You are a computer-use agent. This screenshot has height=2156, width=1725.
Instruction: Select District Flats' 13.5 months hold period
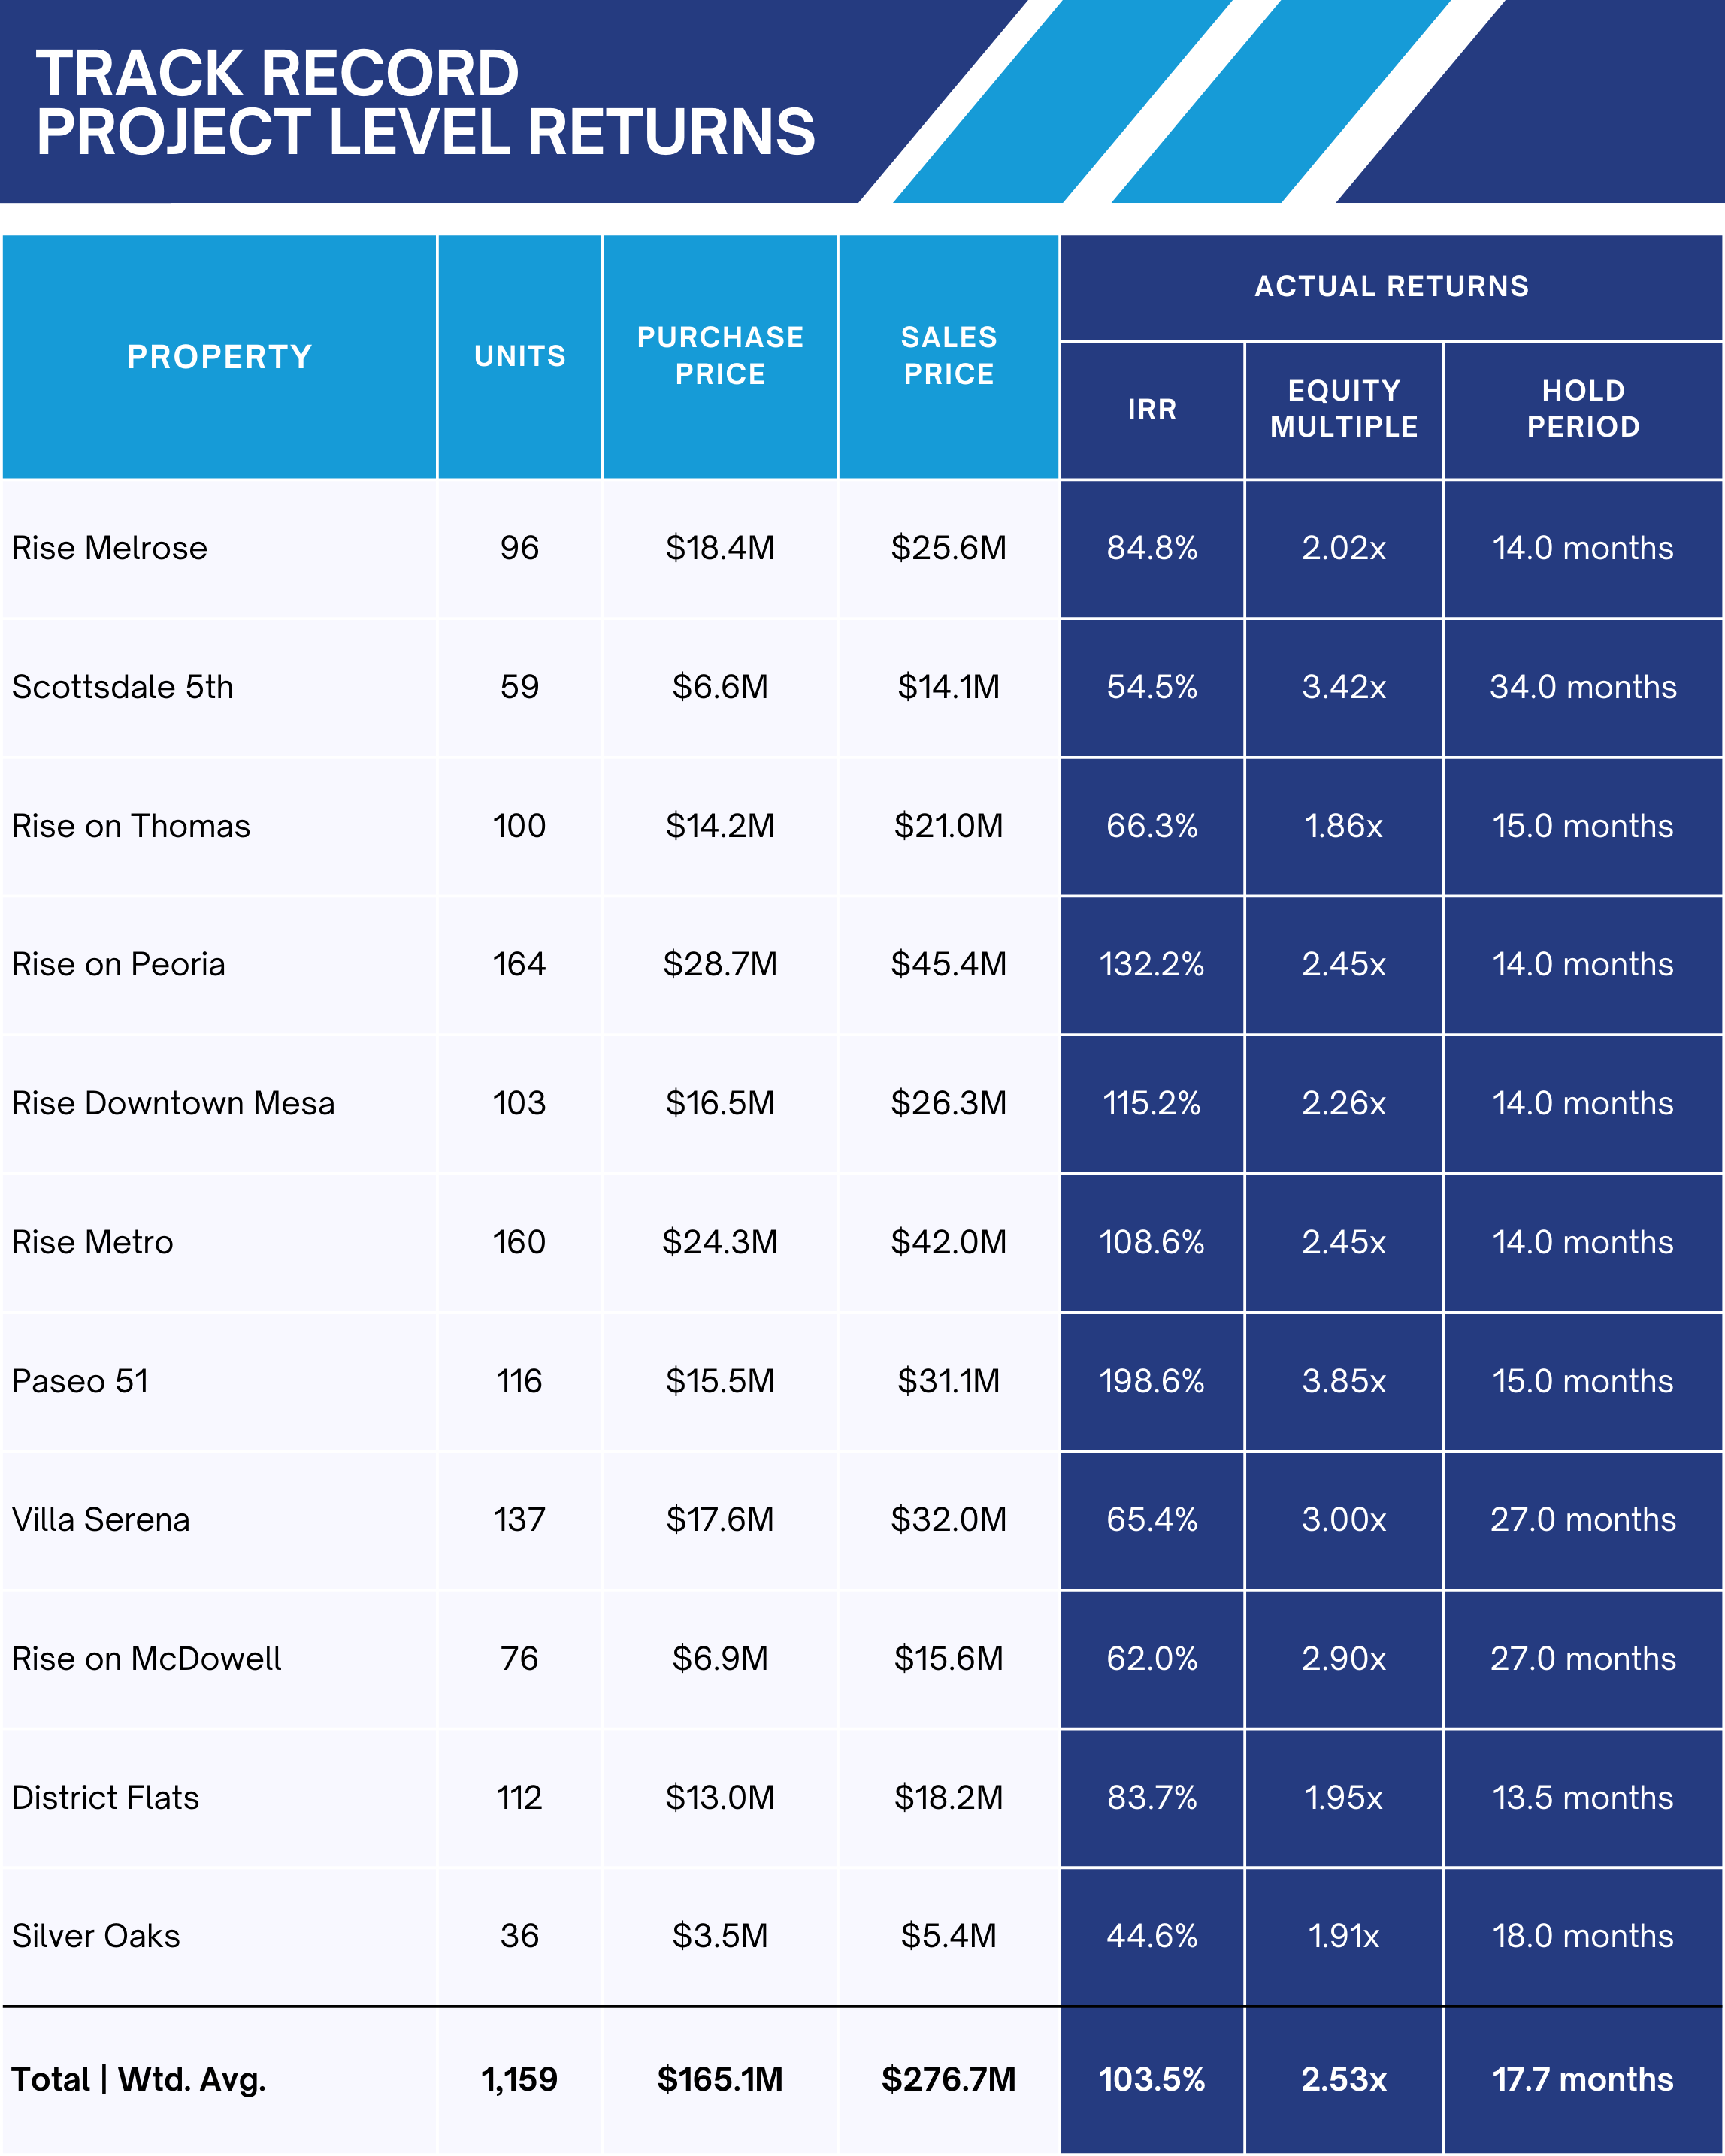coord(1583,1798)
